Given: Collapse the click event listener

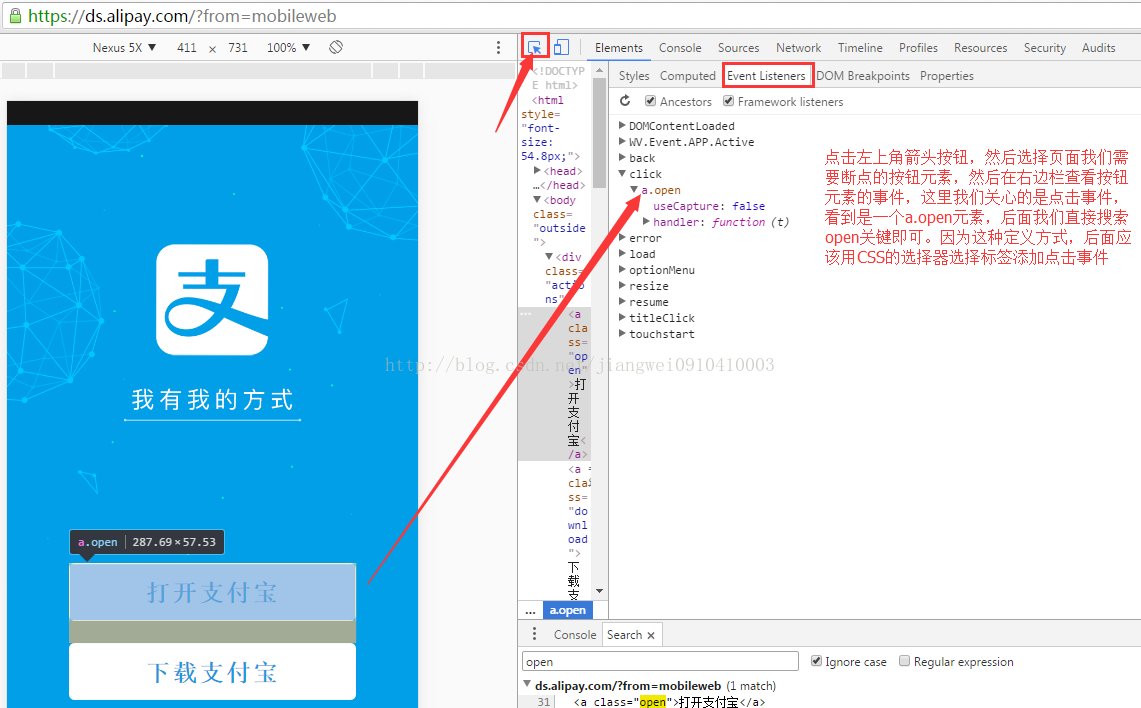Looking at the screenshot, I should pyautogui.click(x=622, y=173).
